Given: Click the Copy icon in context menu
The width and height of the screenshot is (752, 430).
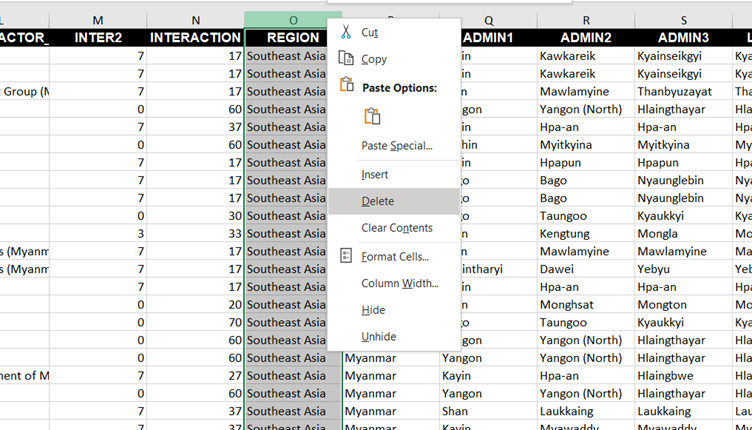Looking at the screenshot, I should point(346,59).
